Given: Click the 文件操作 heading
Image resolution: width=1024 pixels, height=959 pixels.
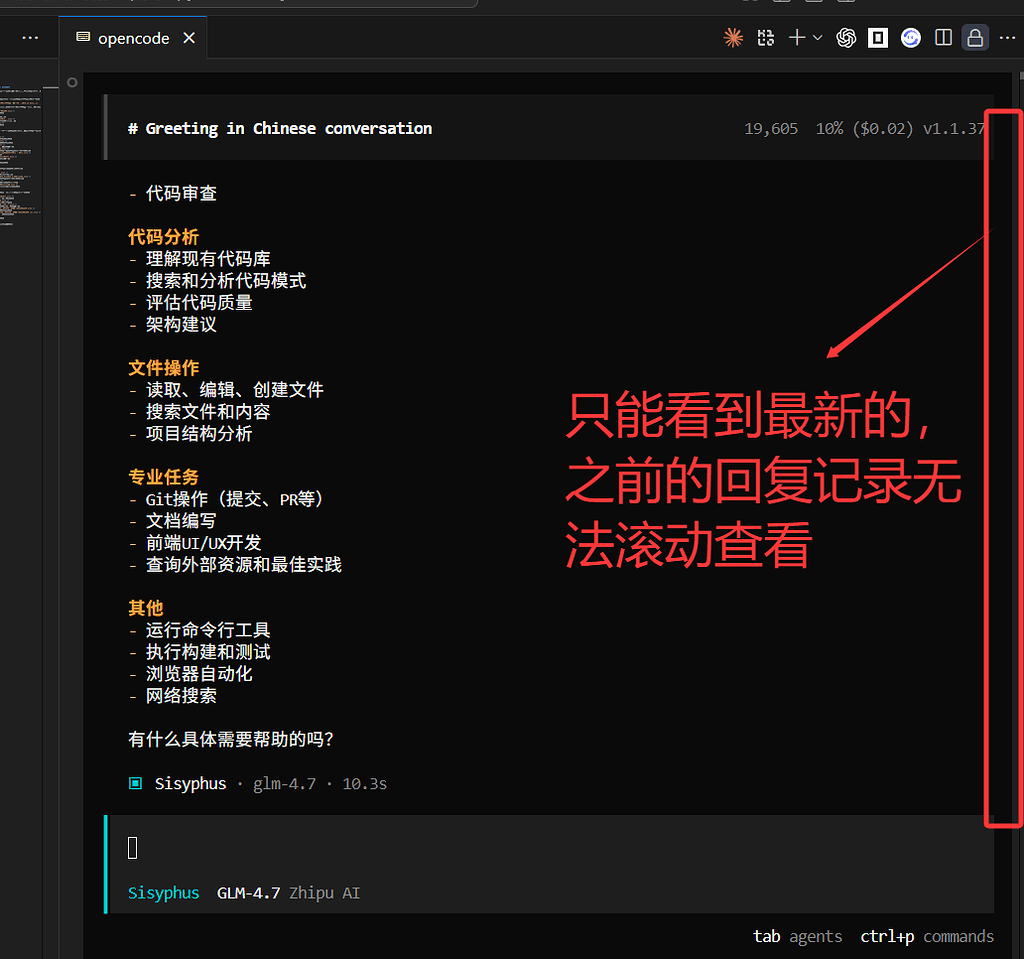Looking at the screenshot, I should tap(163, 368).
